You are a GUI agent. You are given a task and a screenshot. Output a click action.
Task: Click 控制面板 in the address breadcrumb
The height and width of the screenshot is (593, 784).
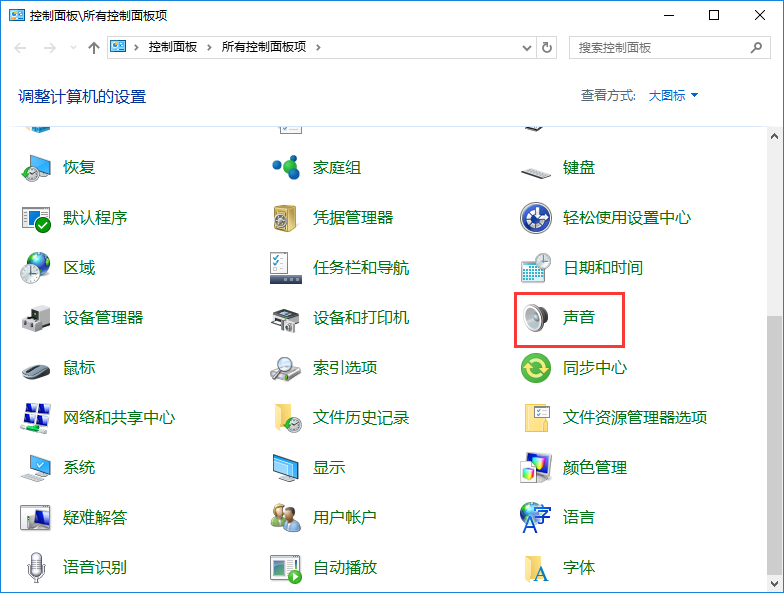(173, 47)
